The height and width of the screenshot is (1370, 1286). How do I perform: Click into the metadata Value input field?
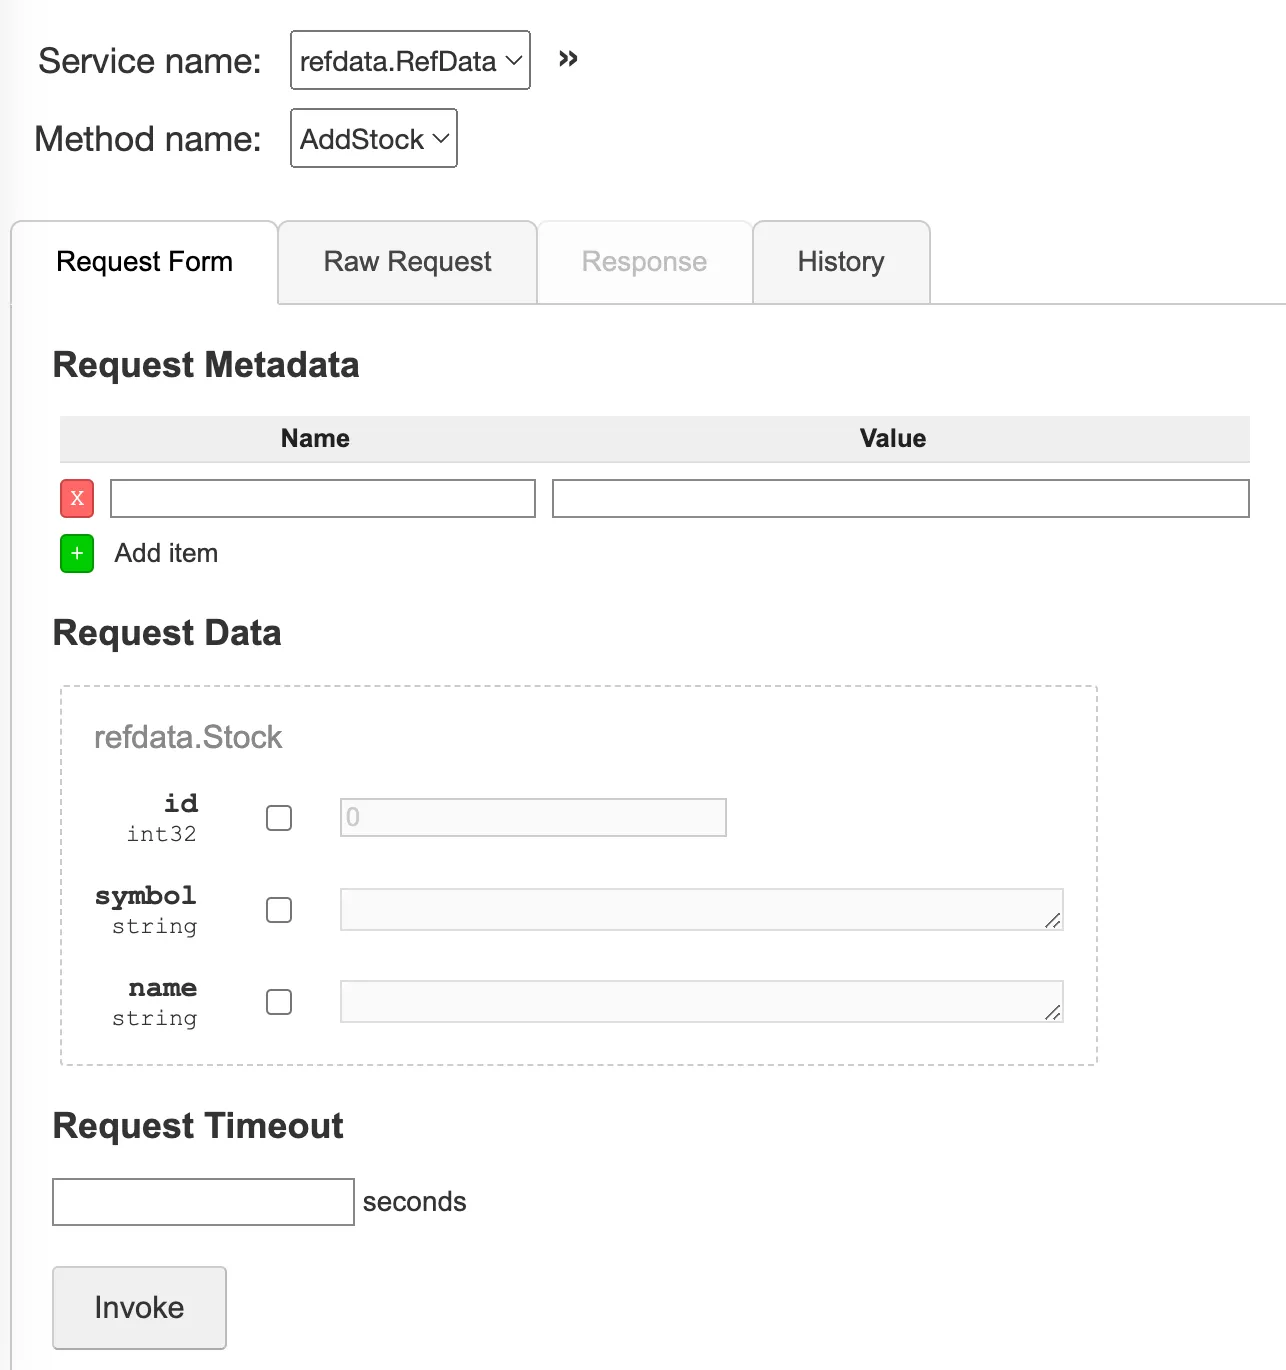pyautogui.click(x=900, y=497)
